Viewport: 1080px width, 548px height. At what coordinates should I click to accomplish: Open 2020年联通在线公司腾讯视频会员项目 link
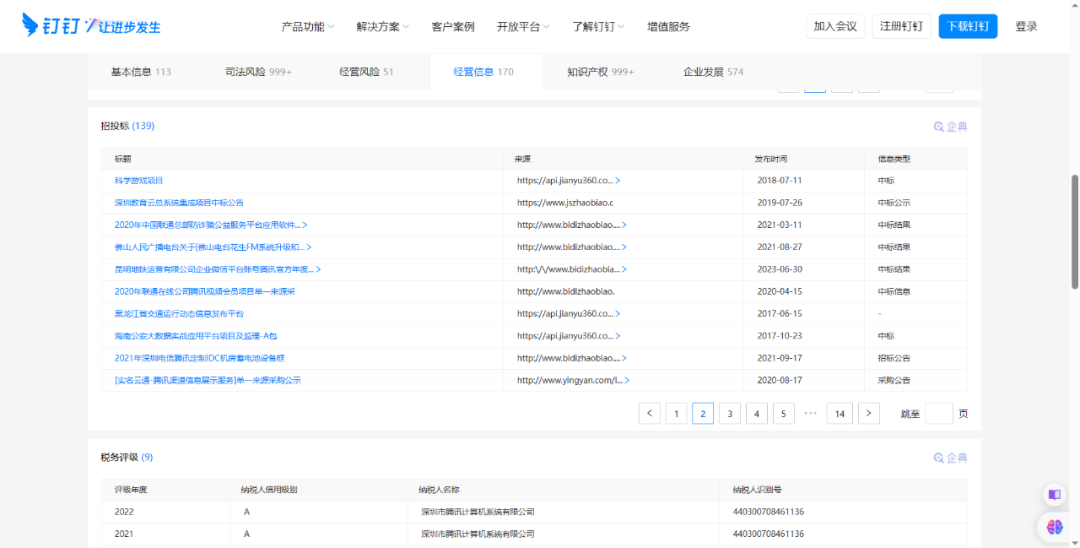205,291
